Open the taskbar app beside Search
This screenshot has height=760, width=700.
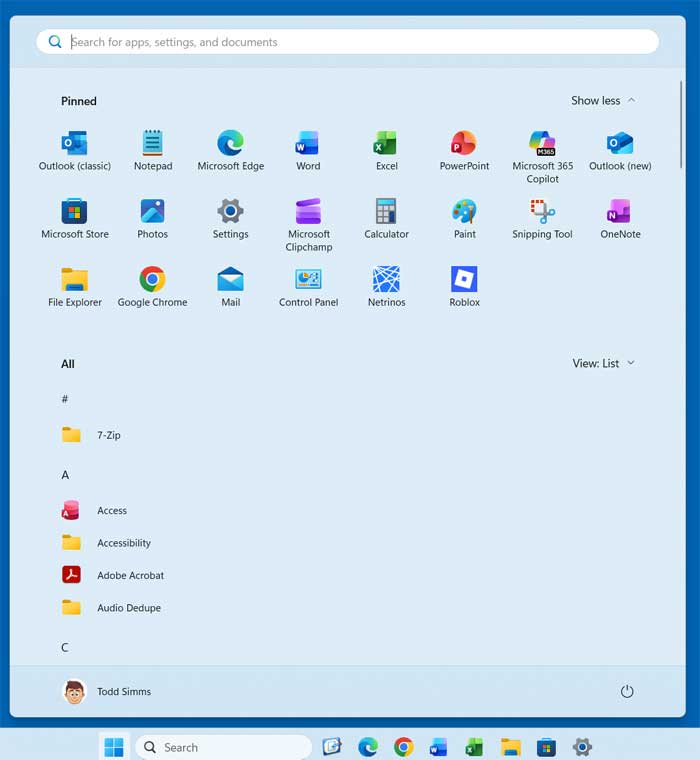click(332, 747)
